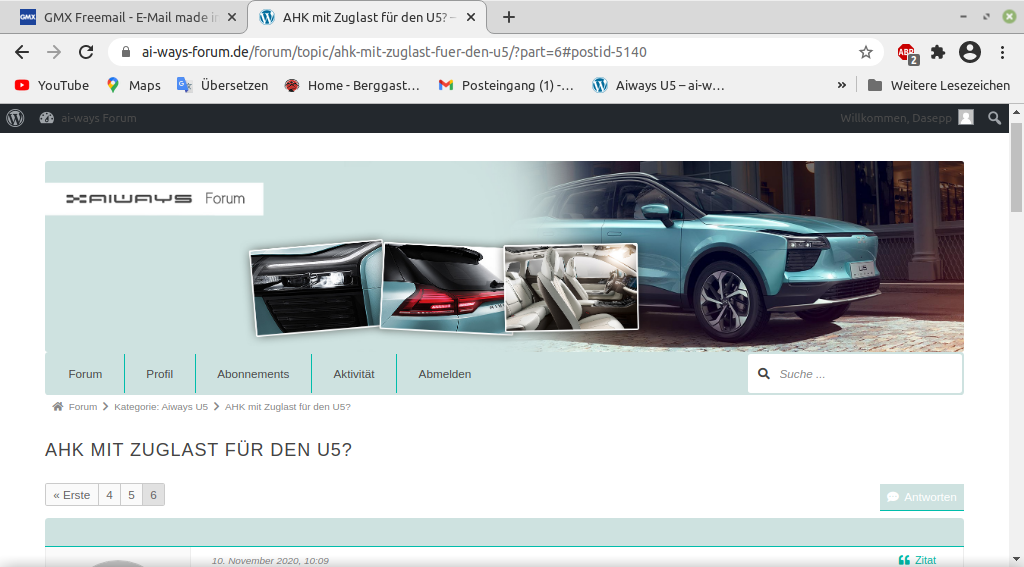Jump to « Erste page
Viewport: 1024px width, 567px height.
(72, 495)
